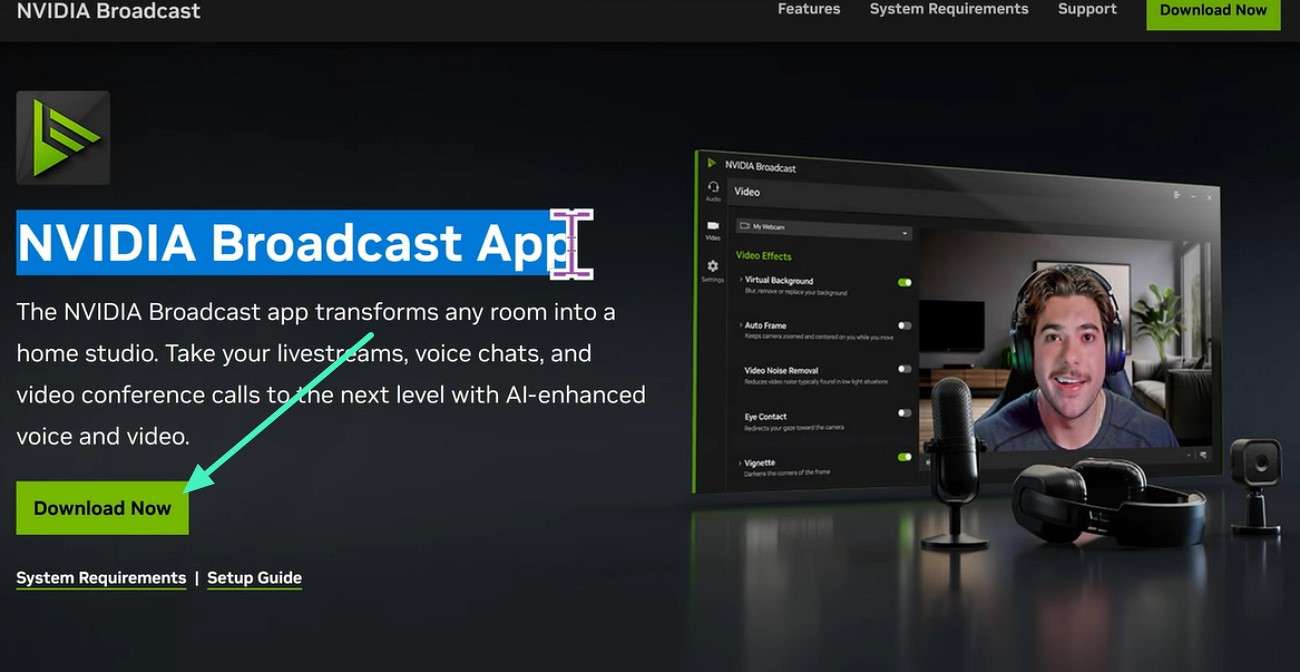Click the webcam video preview of the streamer
1300x672 pixels.
click(1066, 340)
